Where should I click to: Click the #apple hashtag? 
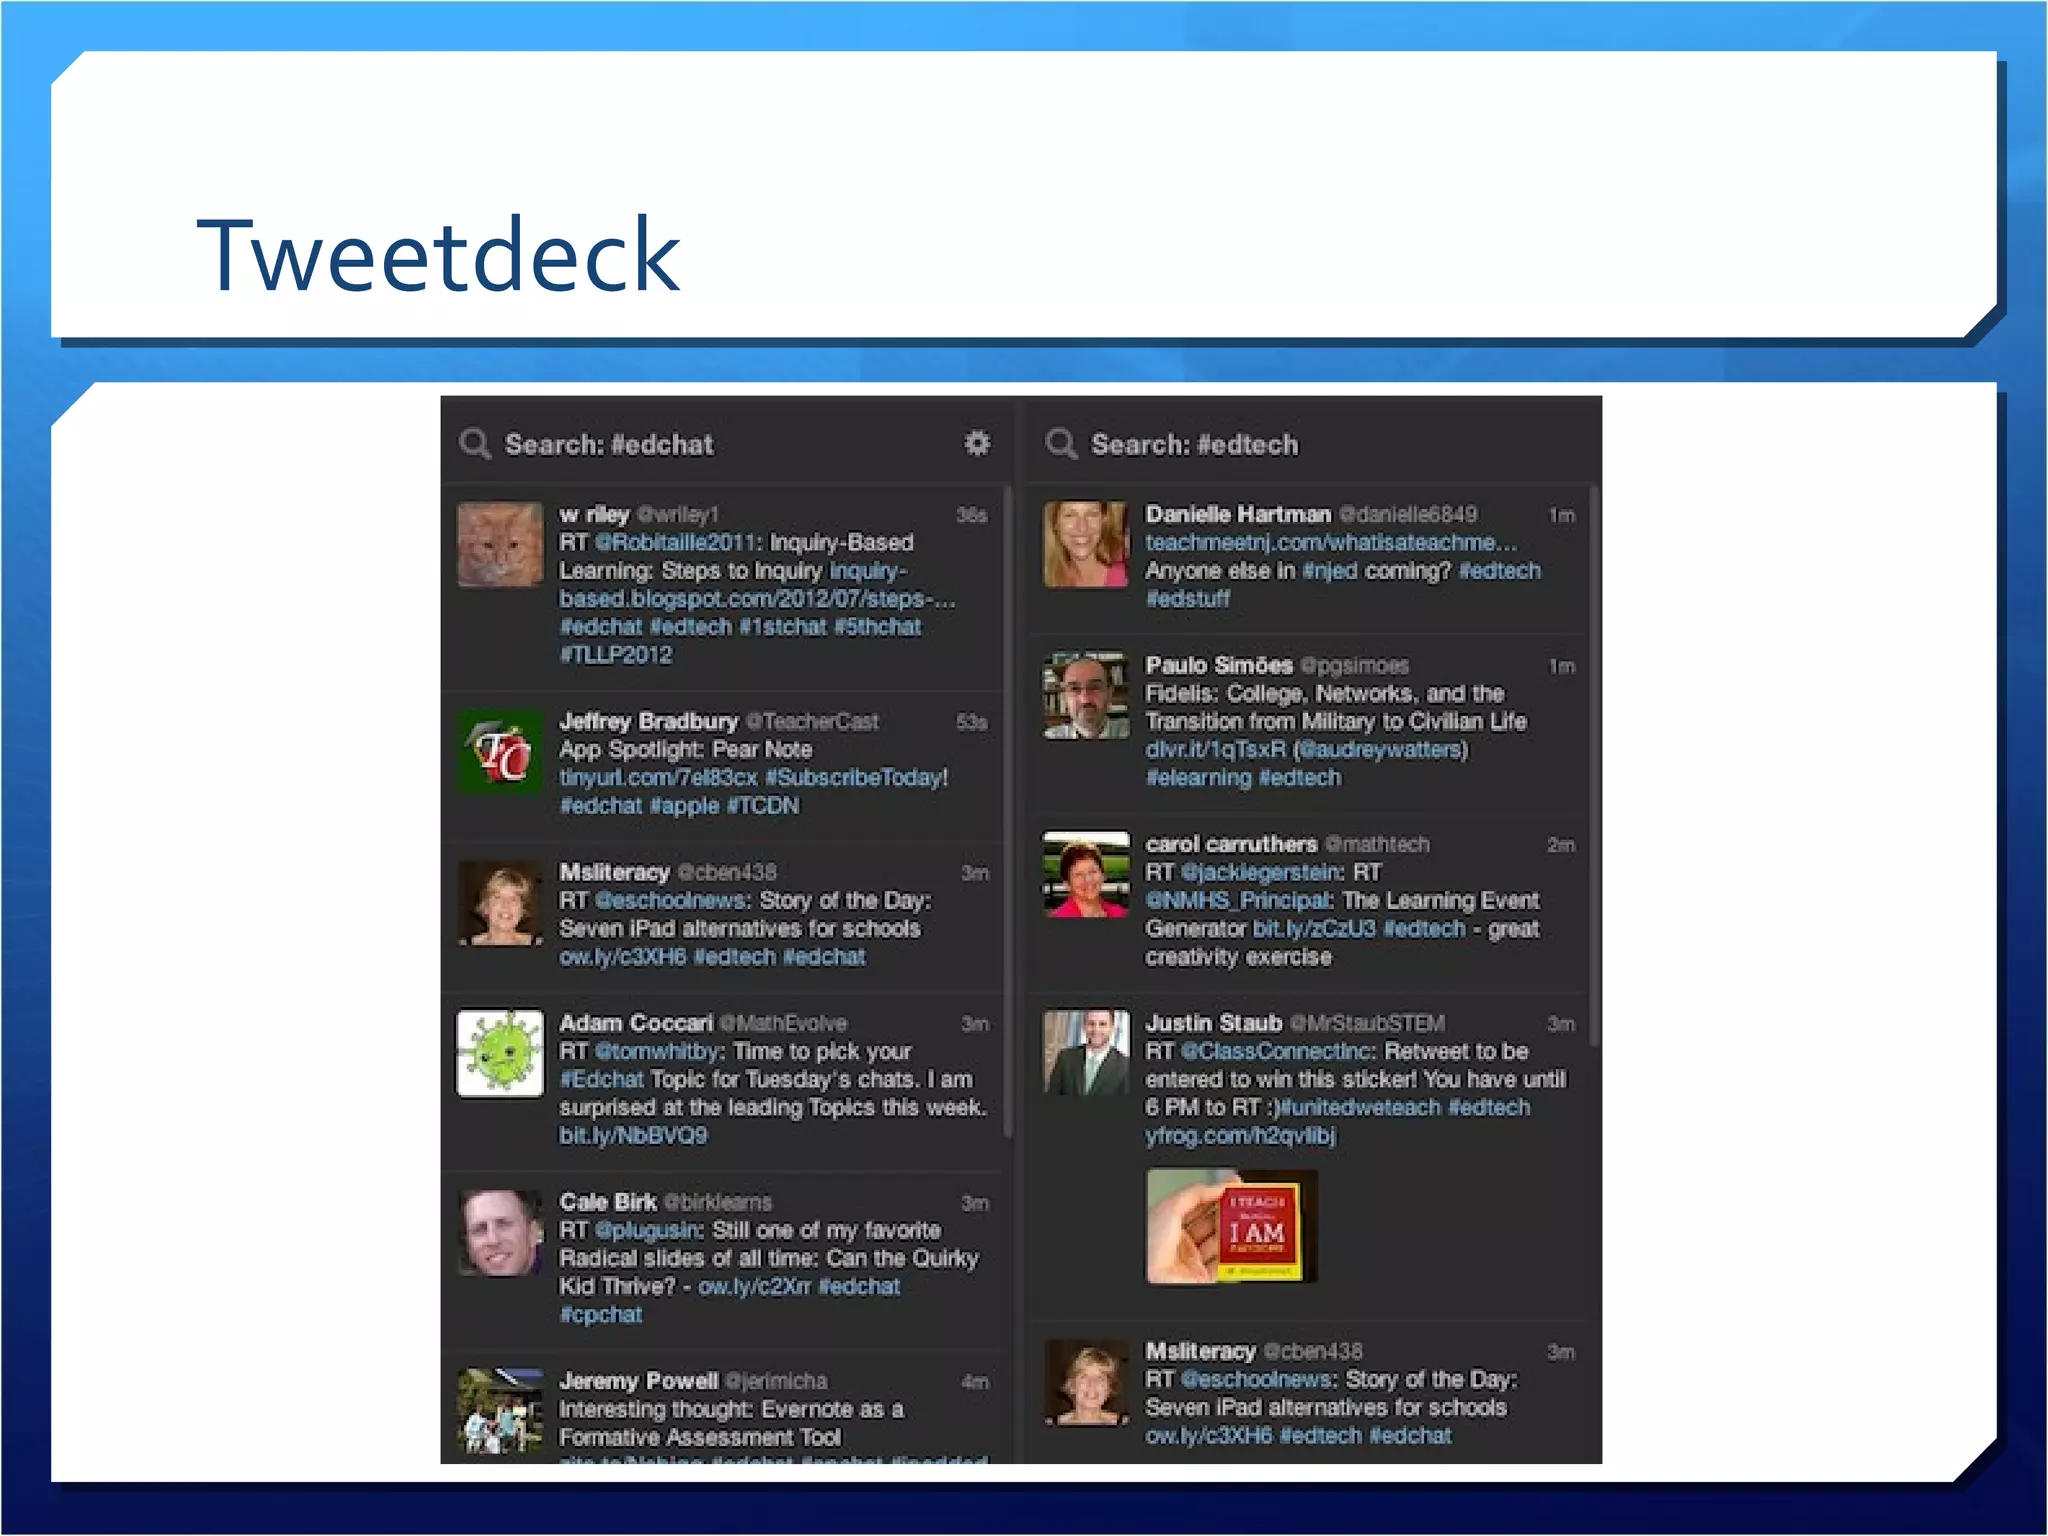pyautogui.click(x=684, y=805)
